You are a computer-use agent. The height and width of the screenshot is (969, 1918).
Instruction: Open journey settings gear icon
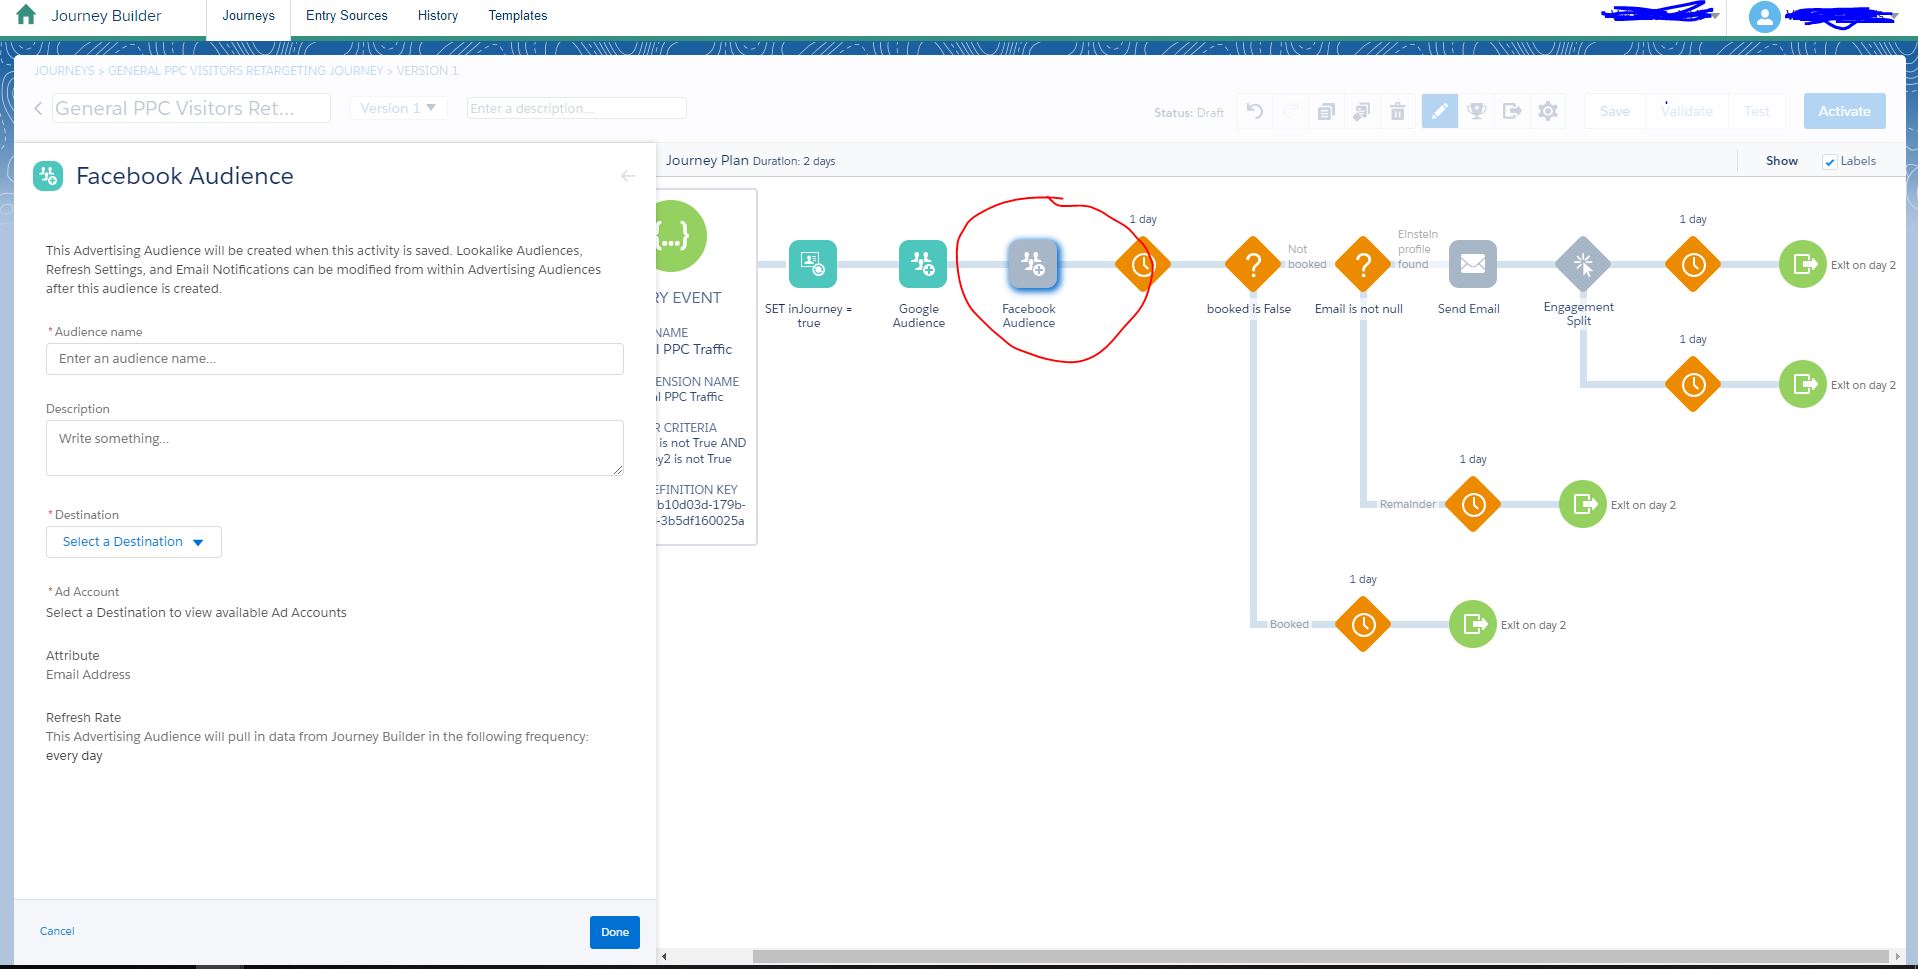[x=1548, y=111]
